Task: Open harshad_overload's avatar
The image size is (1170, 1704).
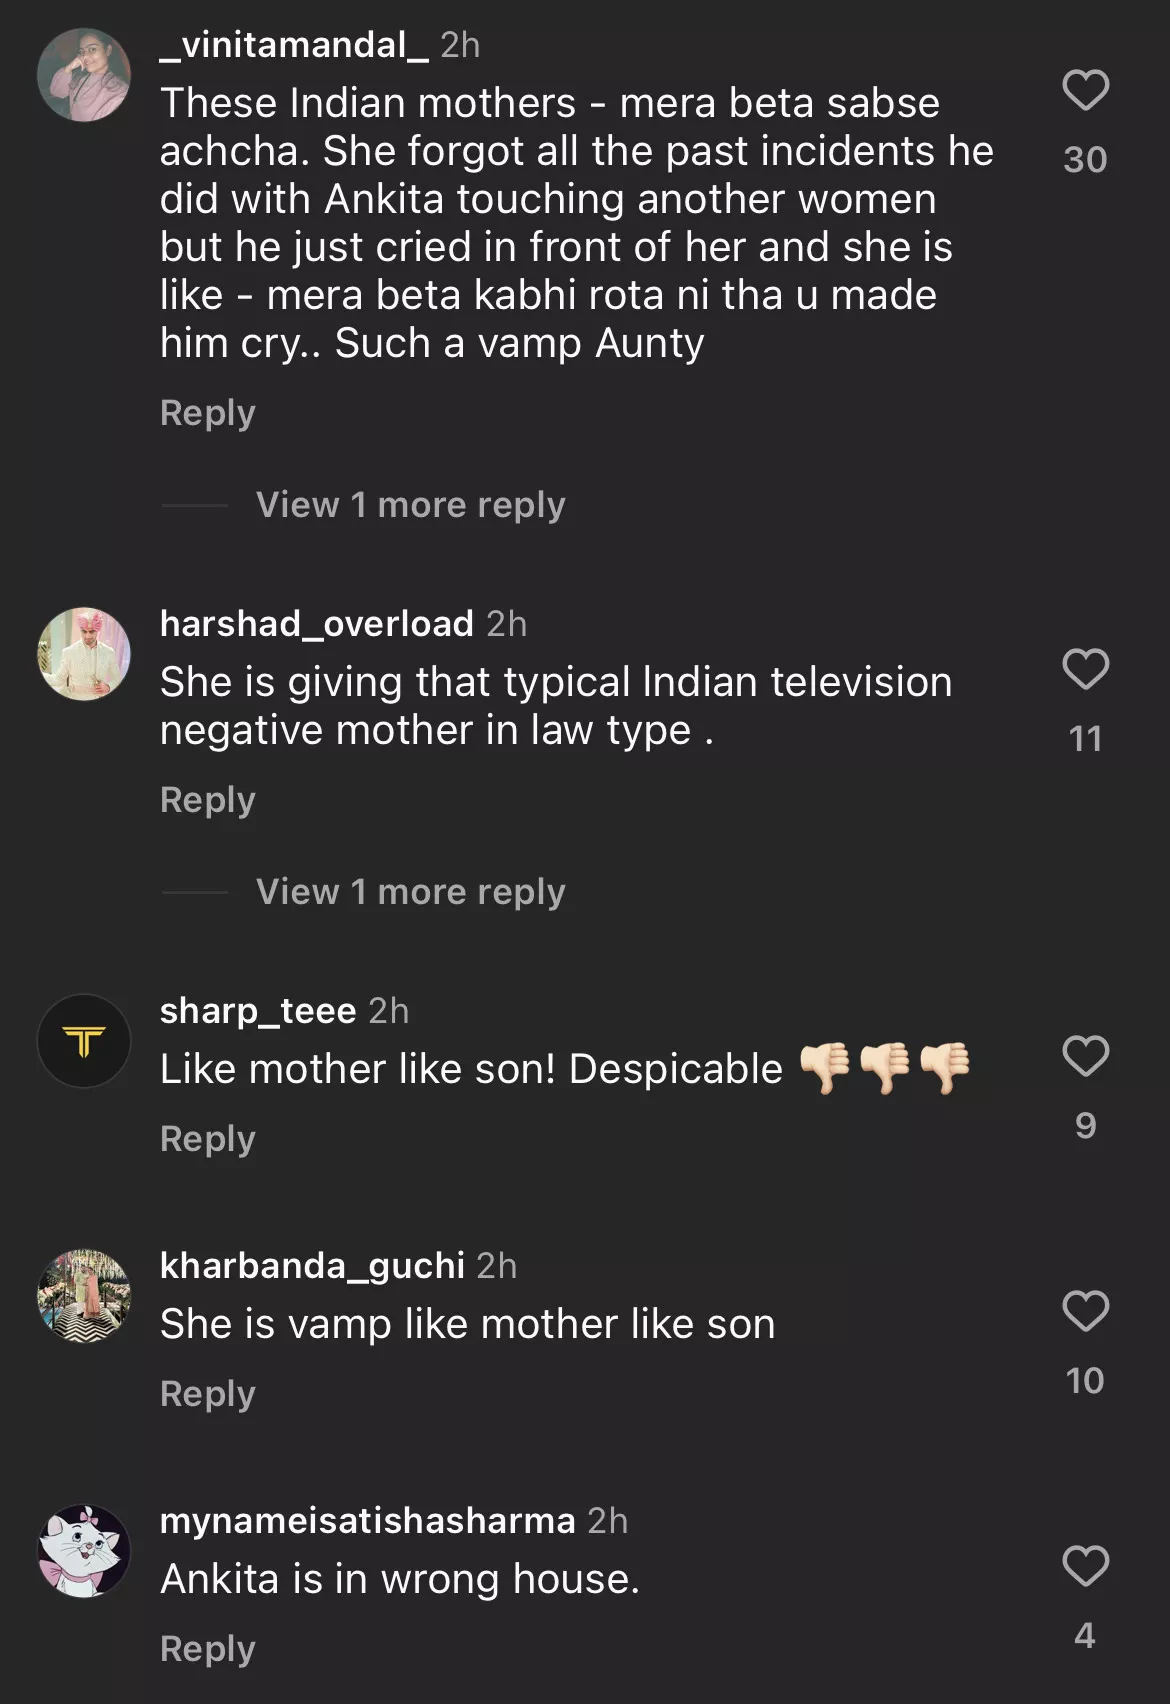Action: [84, 654]
